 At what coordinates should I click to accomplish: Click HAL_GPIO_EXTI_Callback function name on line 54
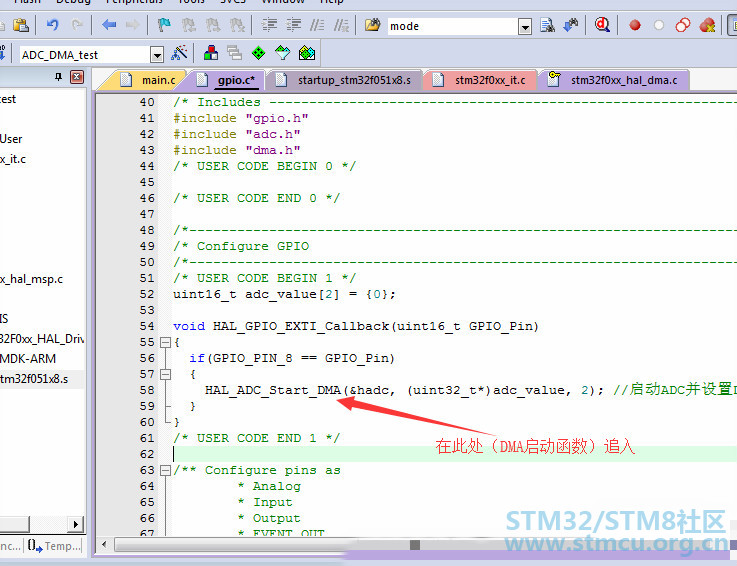[301, 326]
